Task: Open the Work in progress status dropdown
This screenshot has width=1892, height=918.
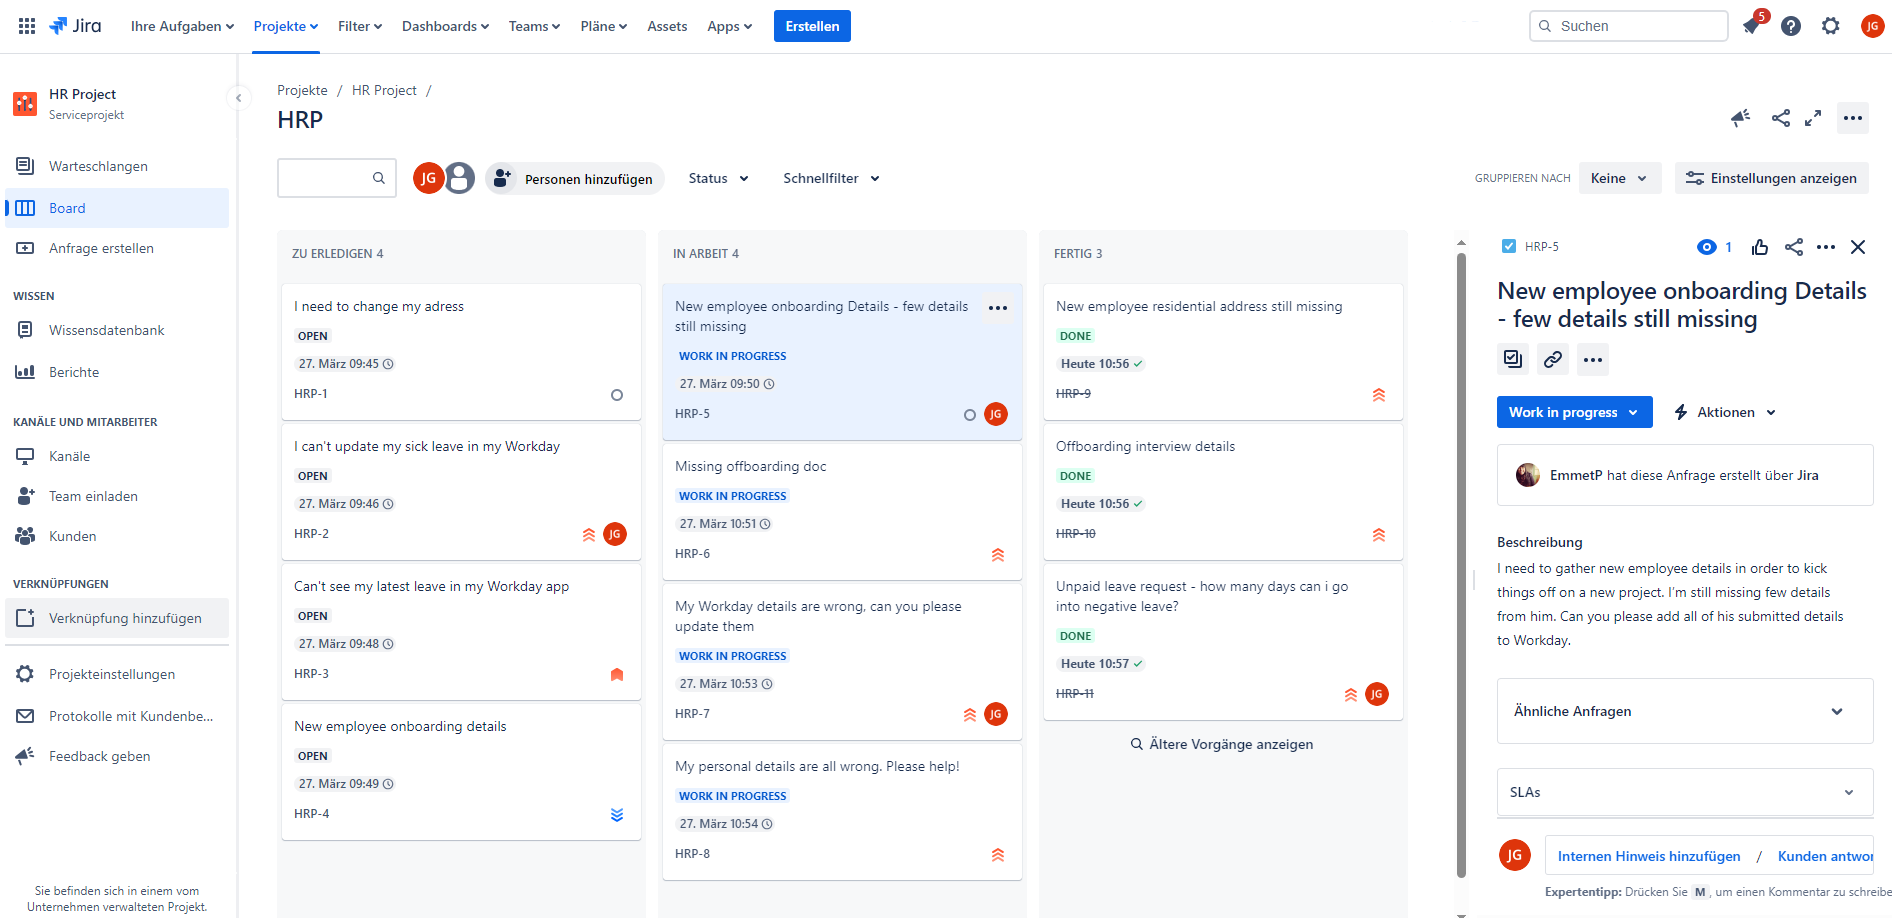Action: pos(1574,412)
